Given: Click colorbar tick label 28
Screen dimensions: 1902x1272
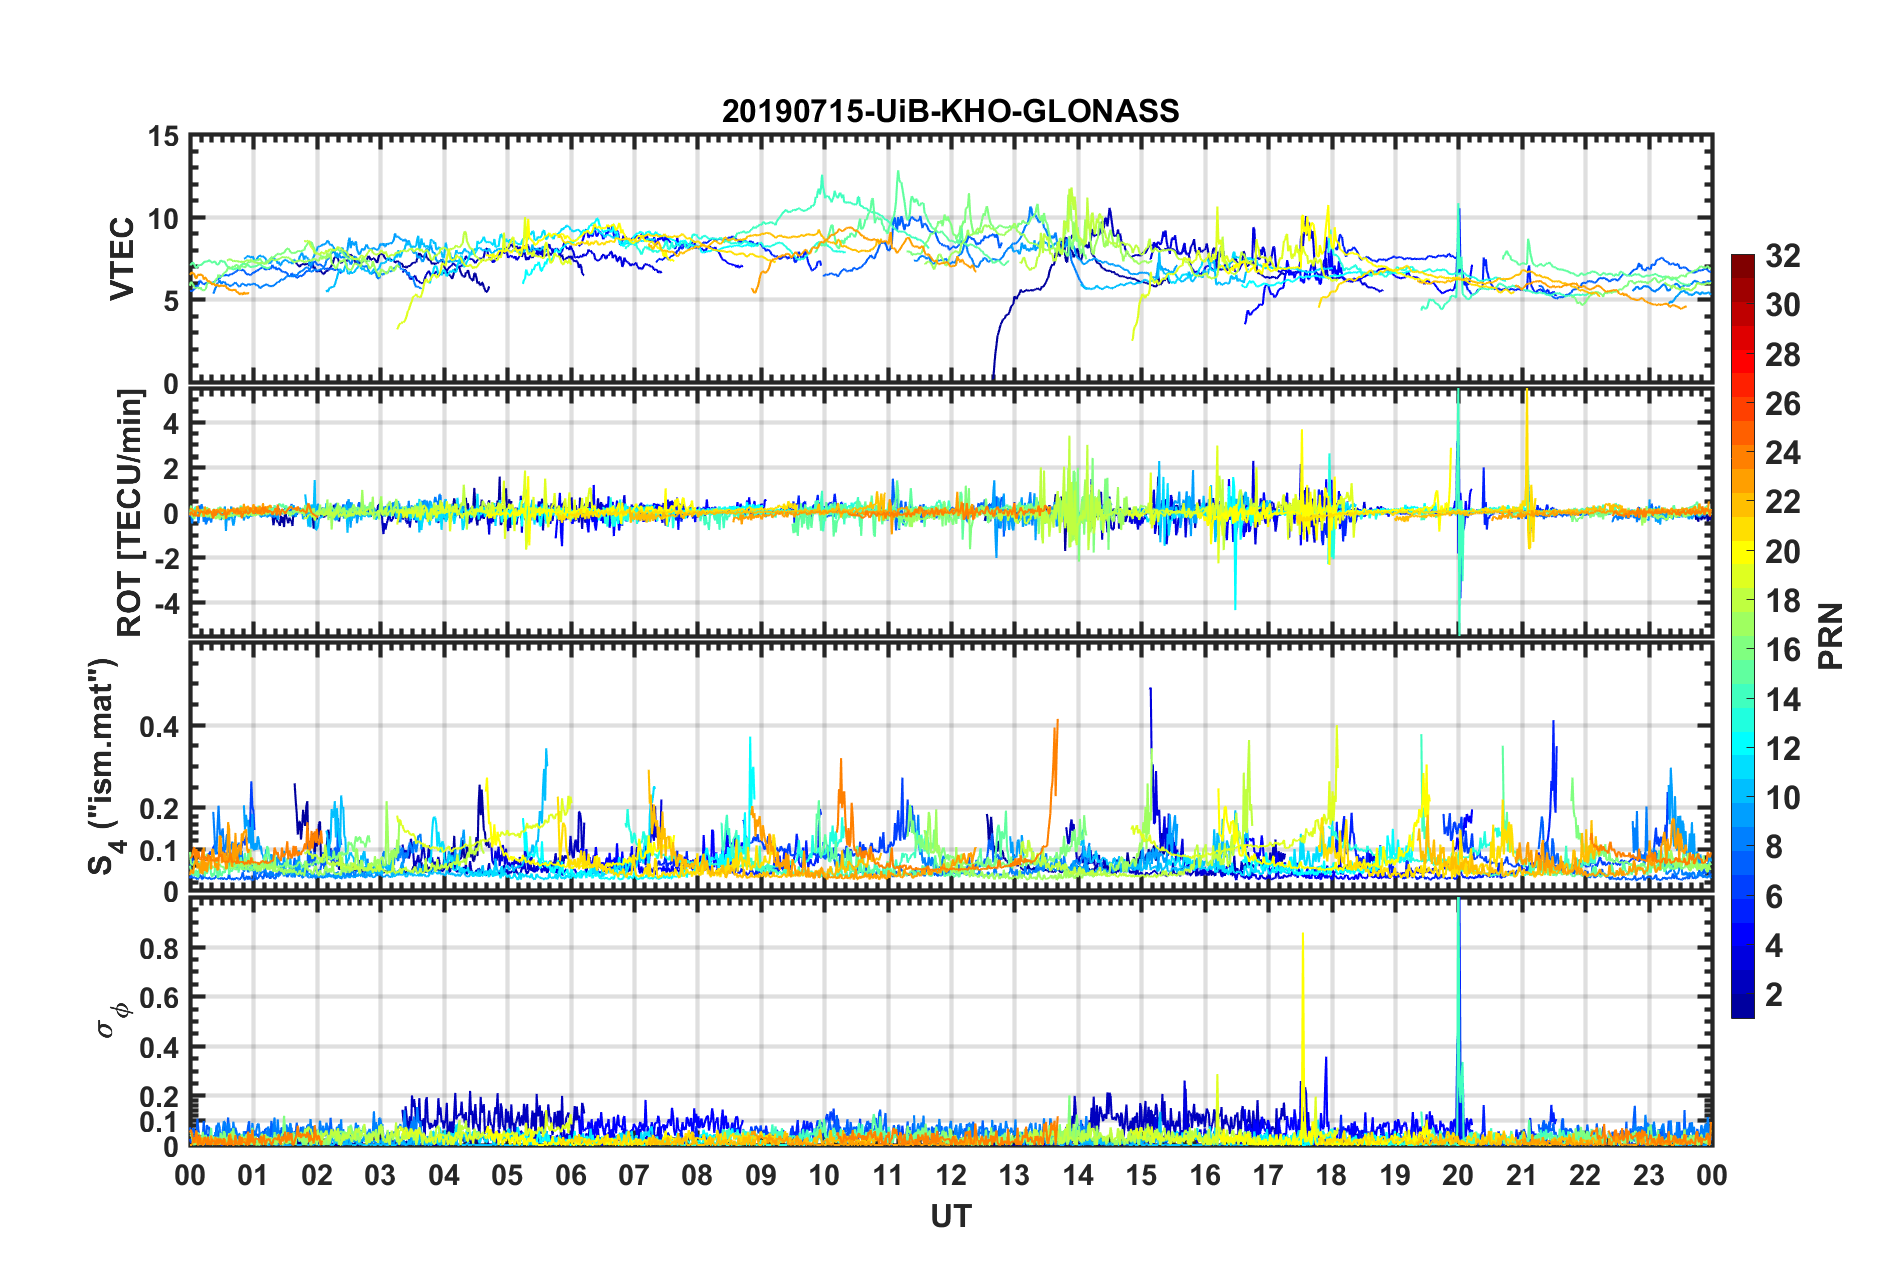Looking at the screenshot, I should 1782,355.
